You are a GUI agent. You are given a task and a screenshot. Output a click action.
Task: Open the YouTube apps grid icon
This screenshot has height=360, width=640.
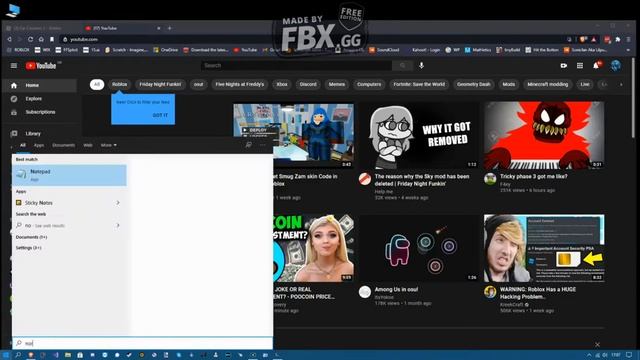click(x=580, y=66)
